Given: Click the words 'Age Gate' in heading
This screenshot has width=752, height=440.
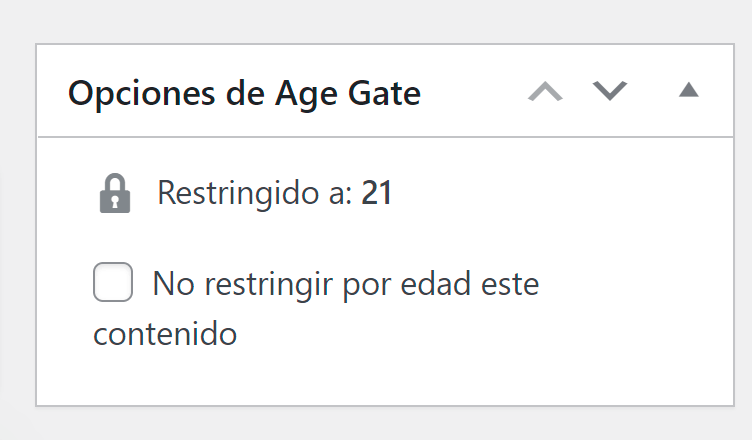Looking at the screenshot, I should pos(348,94).
